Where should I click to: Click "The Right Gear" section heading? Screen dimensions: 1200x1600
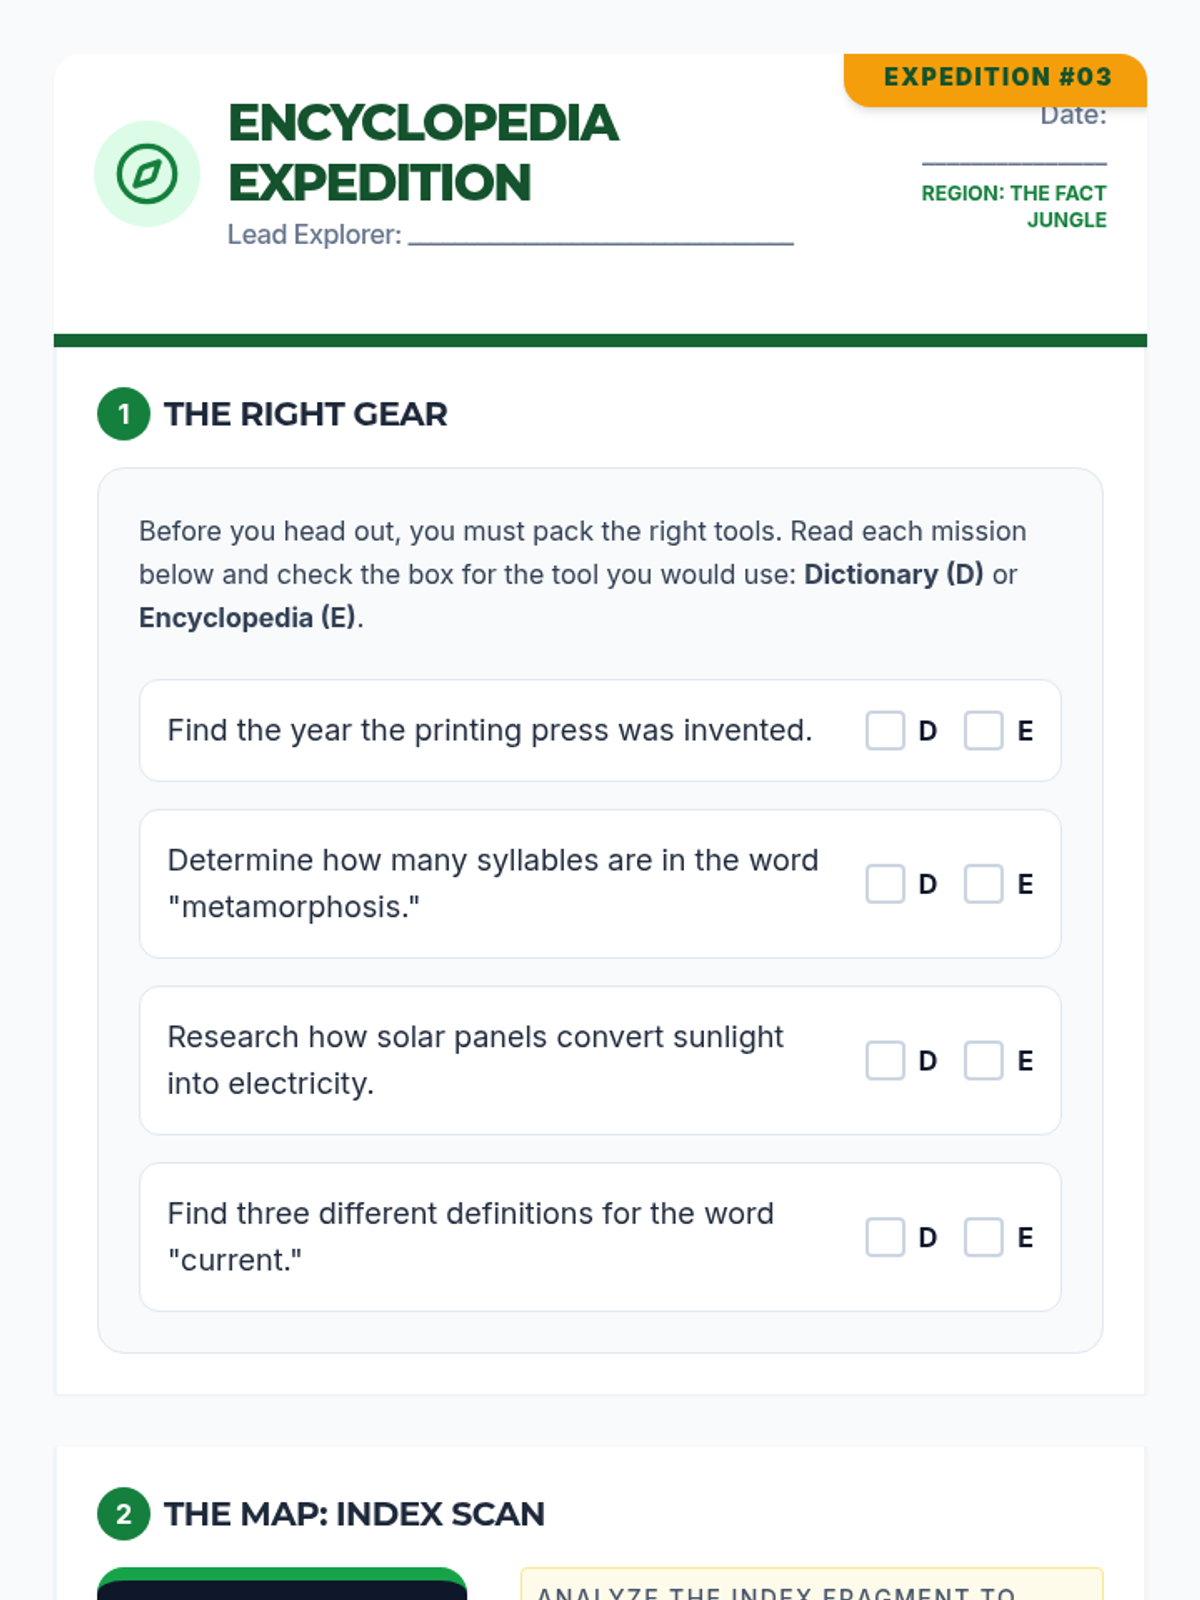coord(305,414)
